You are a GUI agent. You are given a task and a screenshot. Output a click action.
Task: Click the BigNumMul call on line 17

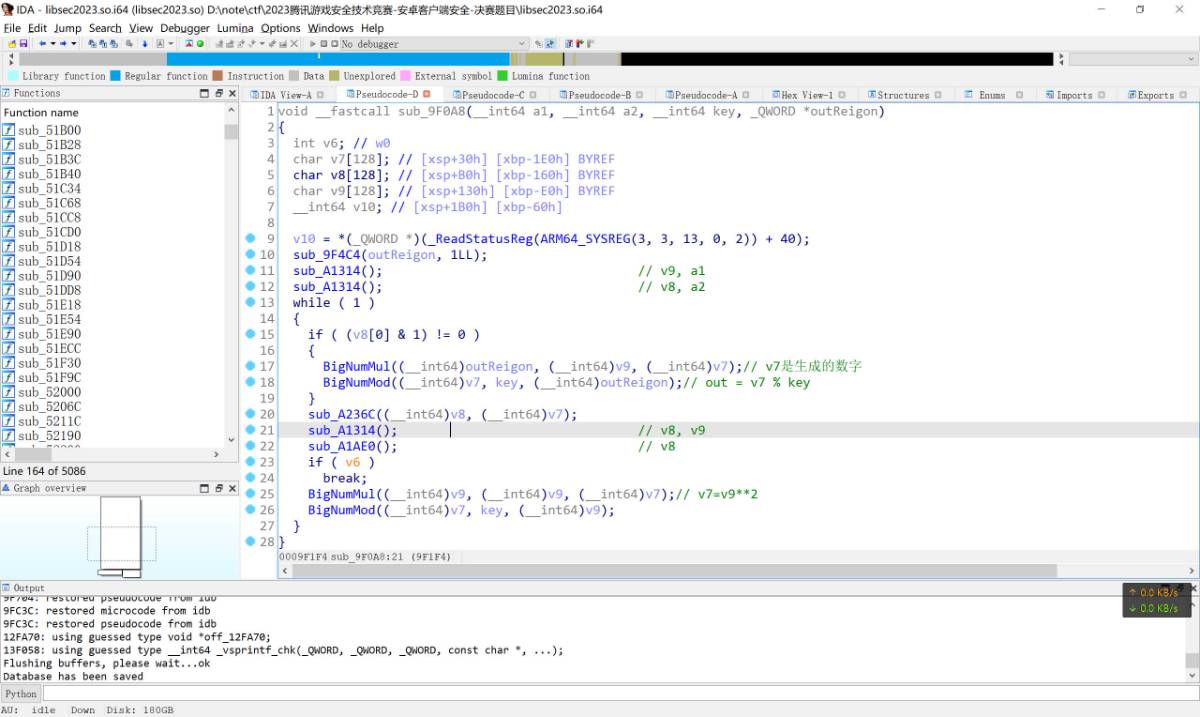pyautogui.click(x=356, y=366)
